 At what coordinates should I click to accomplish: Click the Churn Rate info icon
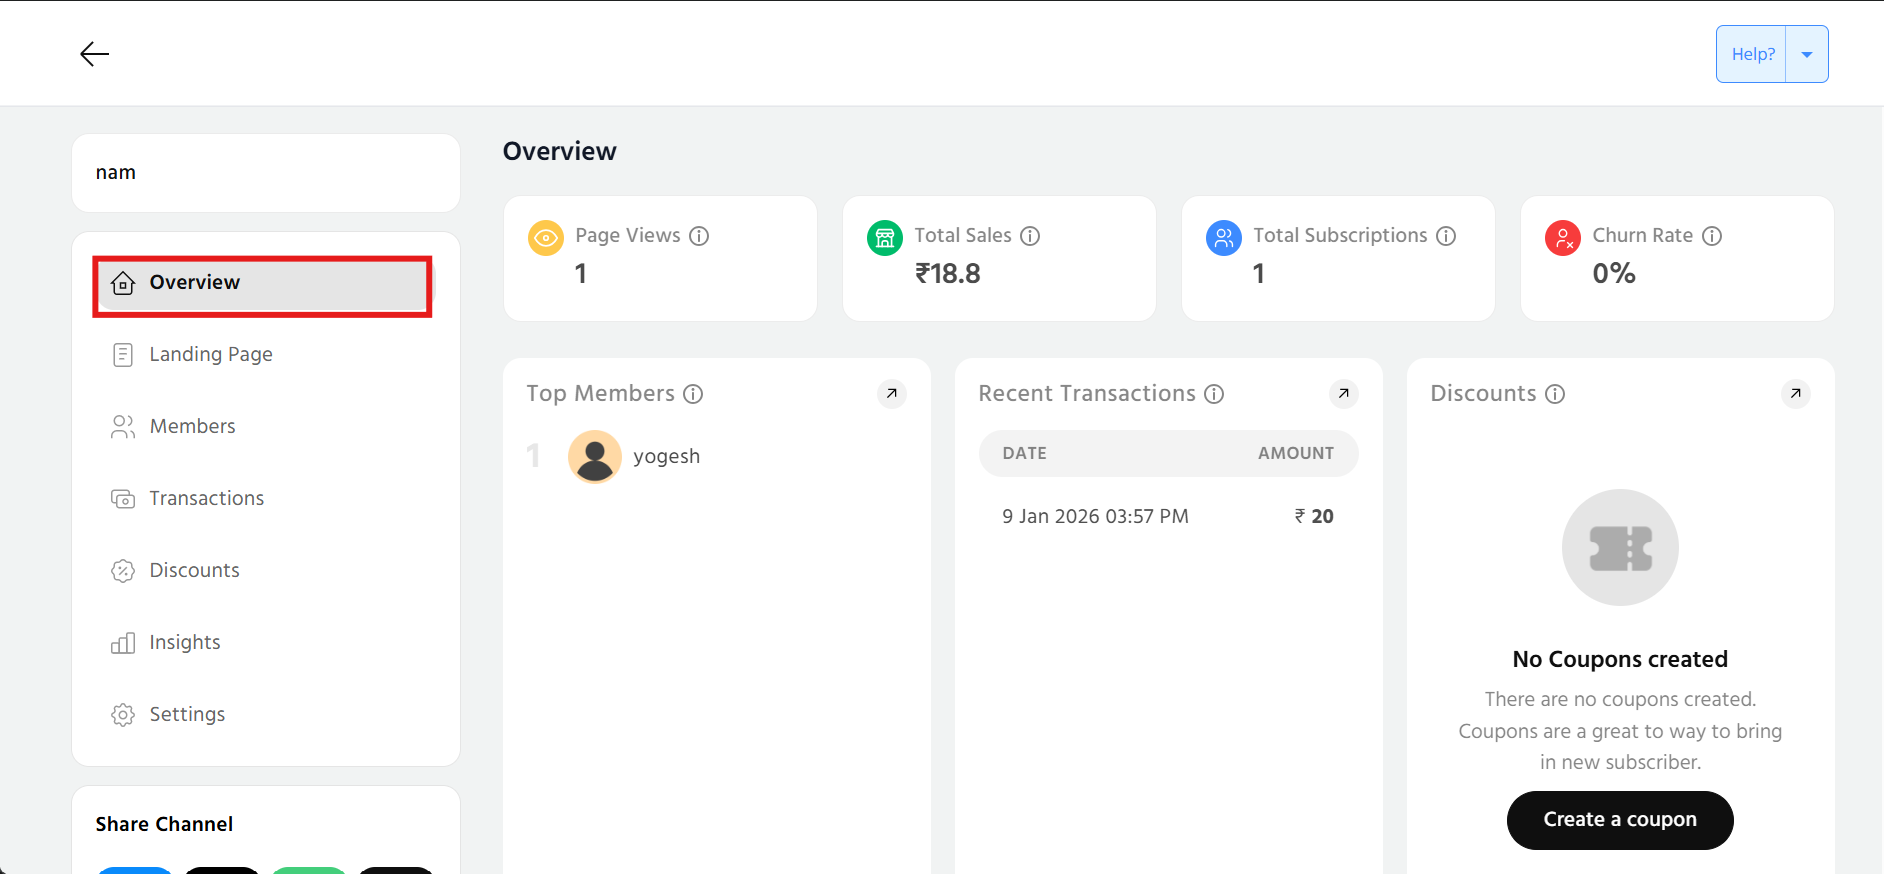(1712, 236)
